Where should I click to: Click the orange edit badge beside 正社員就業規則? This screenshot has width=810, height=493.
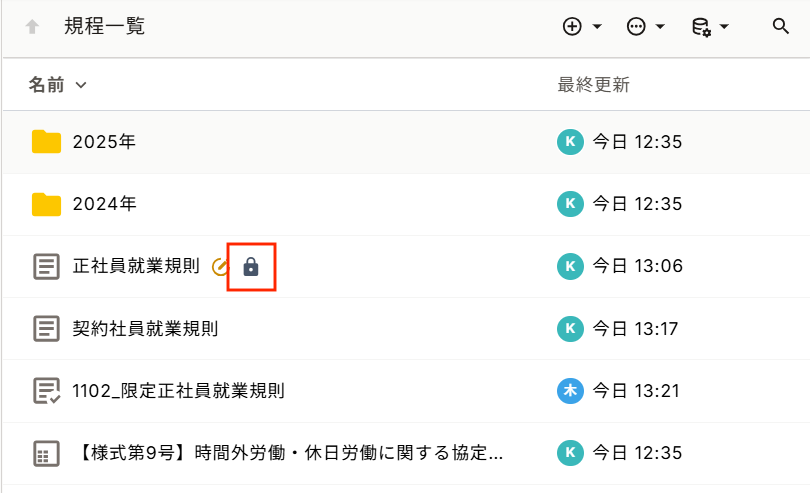(x=221, y=267)
